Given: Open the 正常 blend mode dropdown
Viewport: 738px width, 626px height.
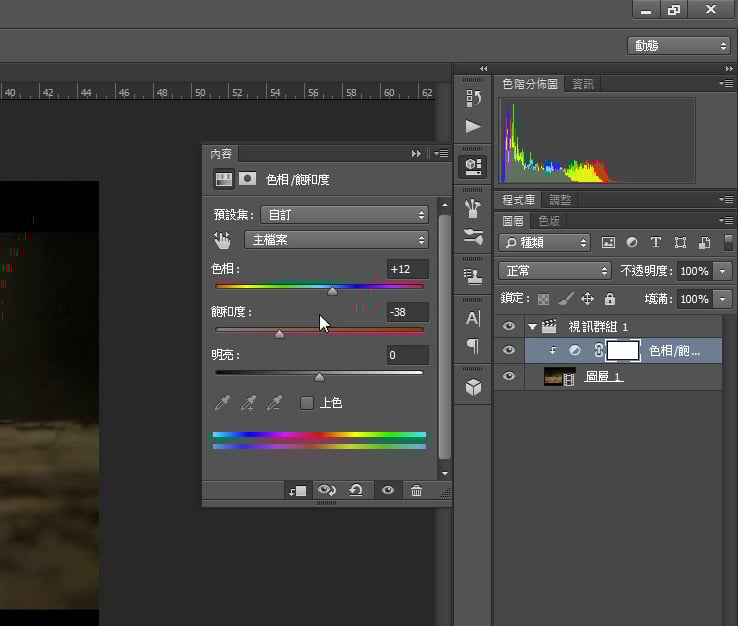Looking at the screenshot, I should coord(555,271).
